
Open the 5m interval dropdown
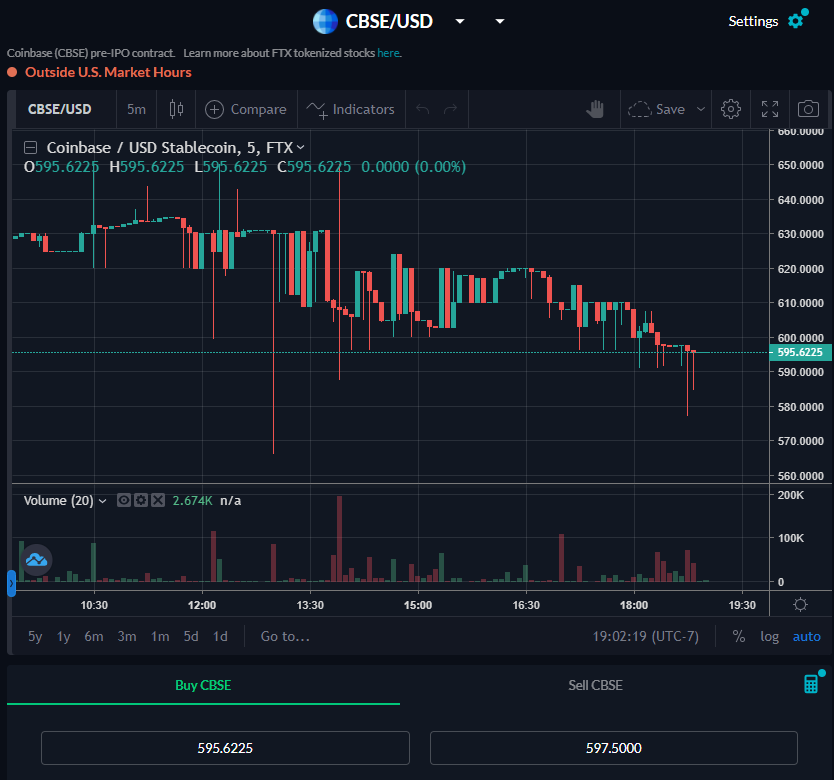click(x=136, y=109)
